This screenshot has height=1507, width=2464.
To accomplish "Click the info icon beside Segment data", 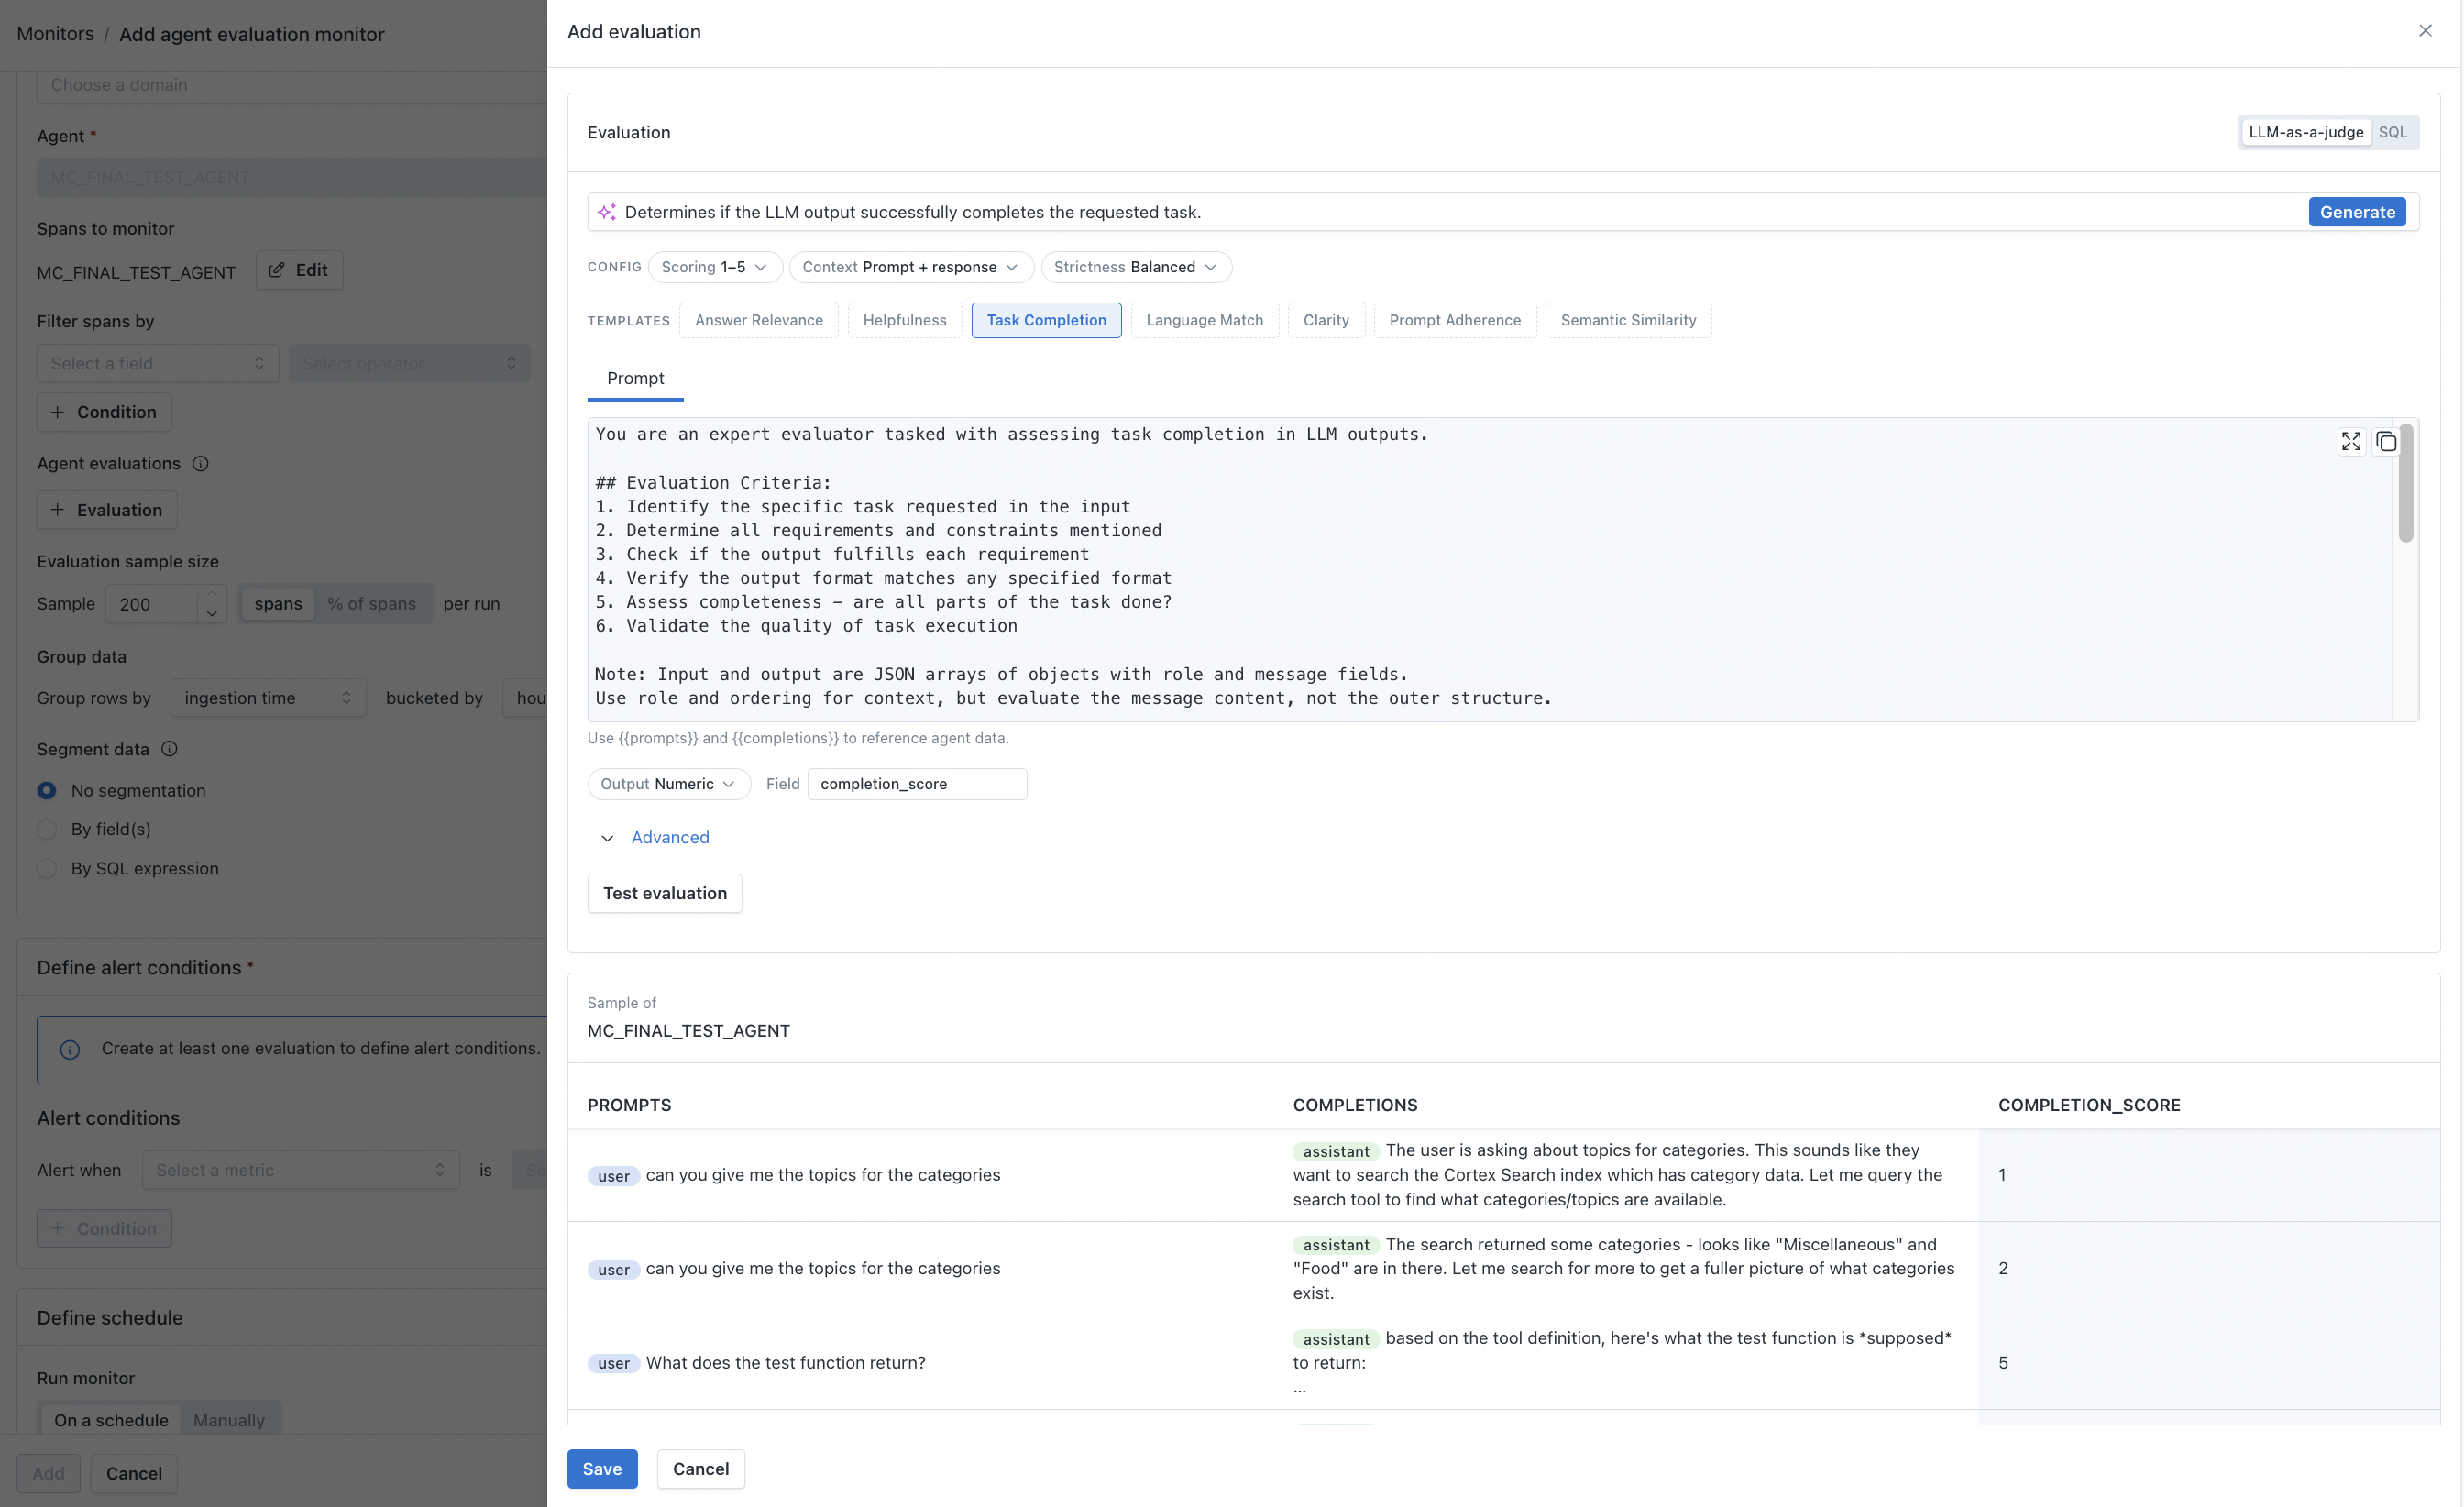I will (x=169, y=749).
